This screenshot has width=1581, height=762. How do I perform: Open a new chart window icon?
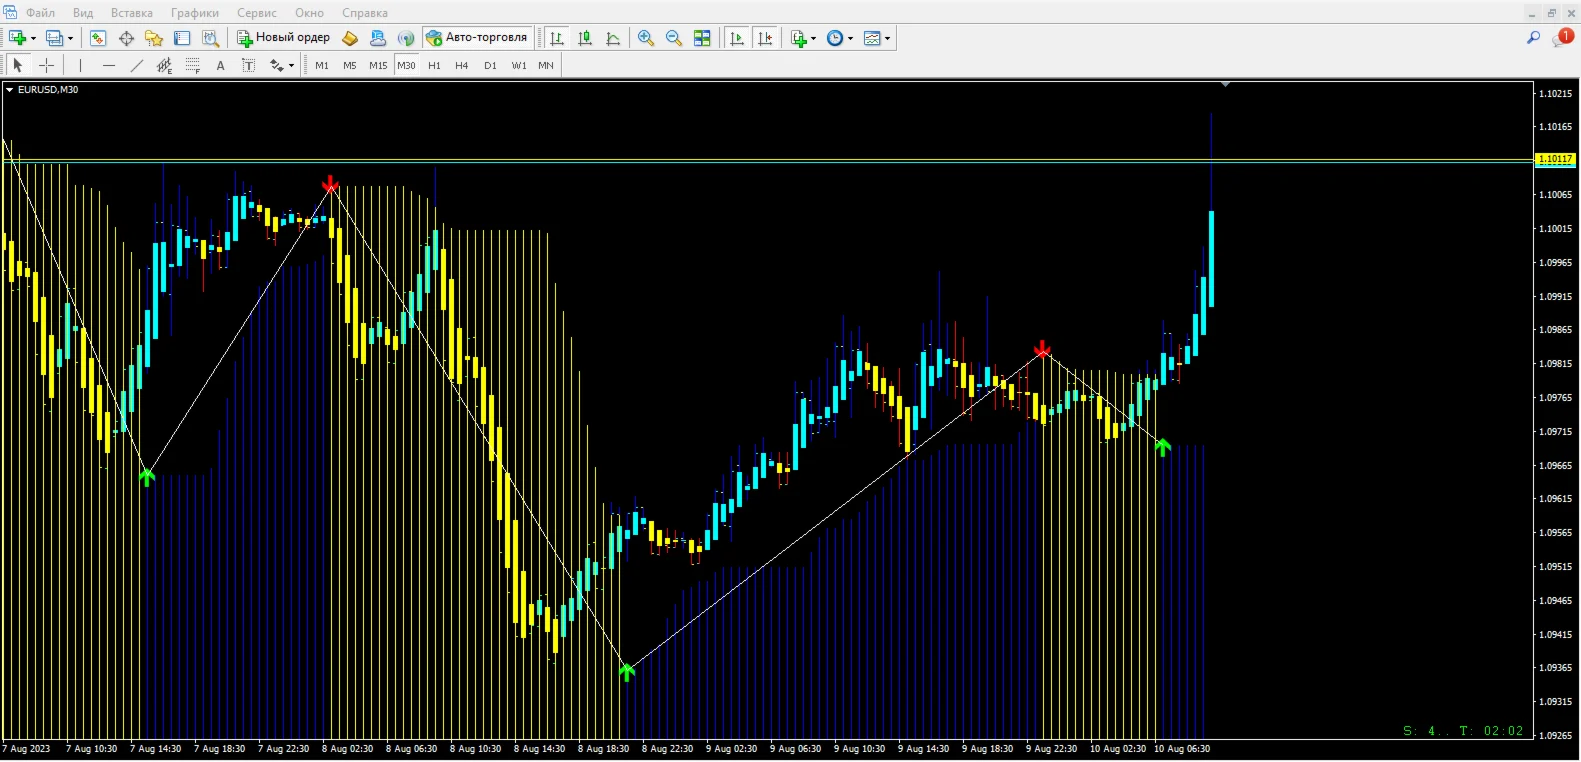[x=17, y=38]
